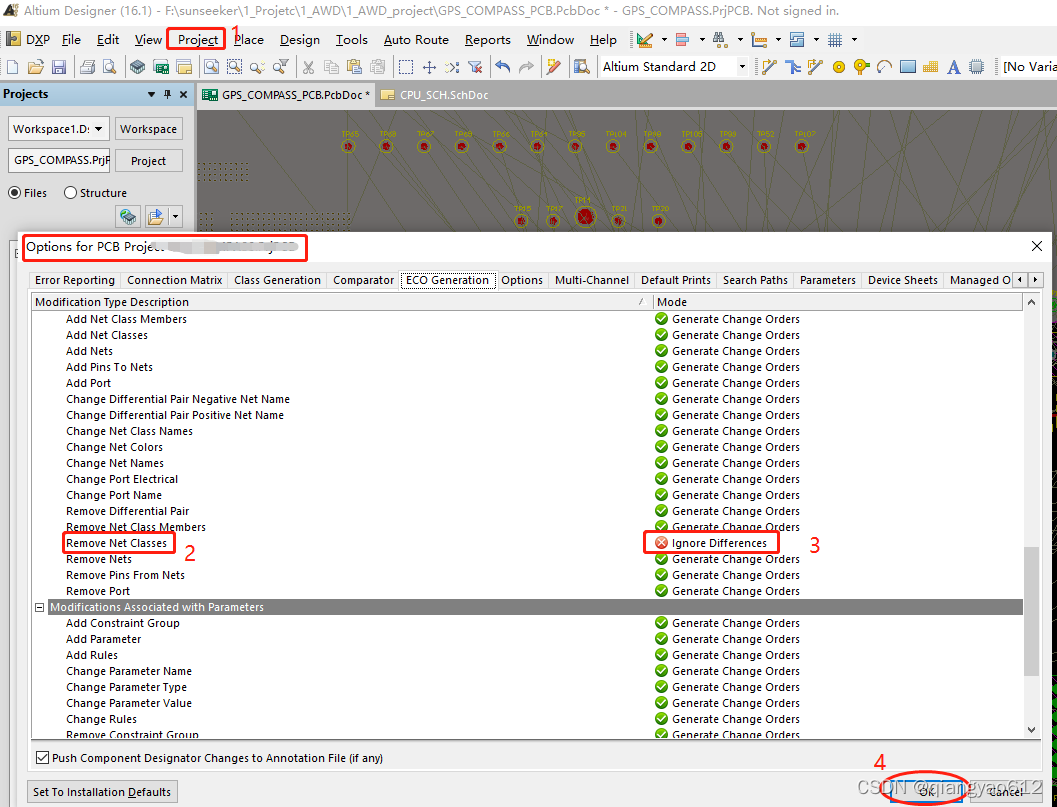Click the Select inside area icon
Screen dimensions: 1057x807
pyautogui.click(x=406, y=67)
